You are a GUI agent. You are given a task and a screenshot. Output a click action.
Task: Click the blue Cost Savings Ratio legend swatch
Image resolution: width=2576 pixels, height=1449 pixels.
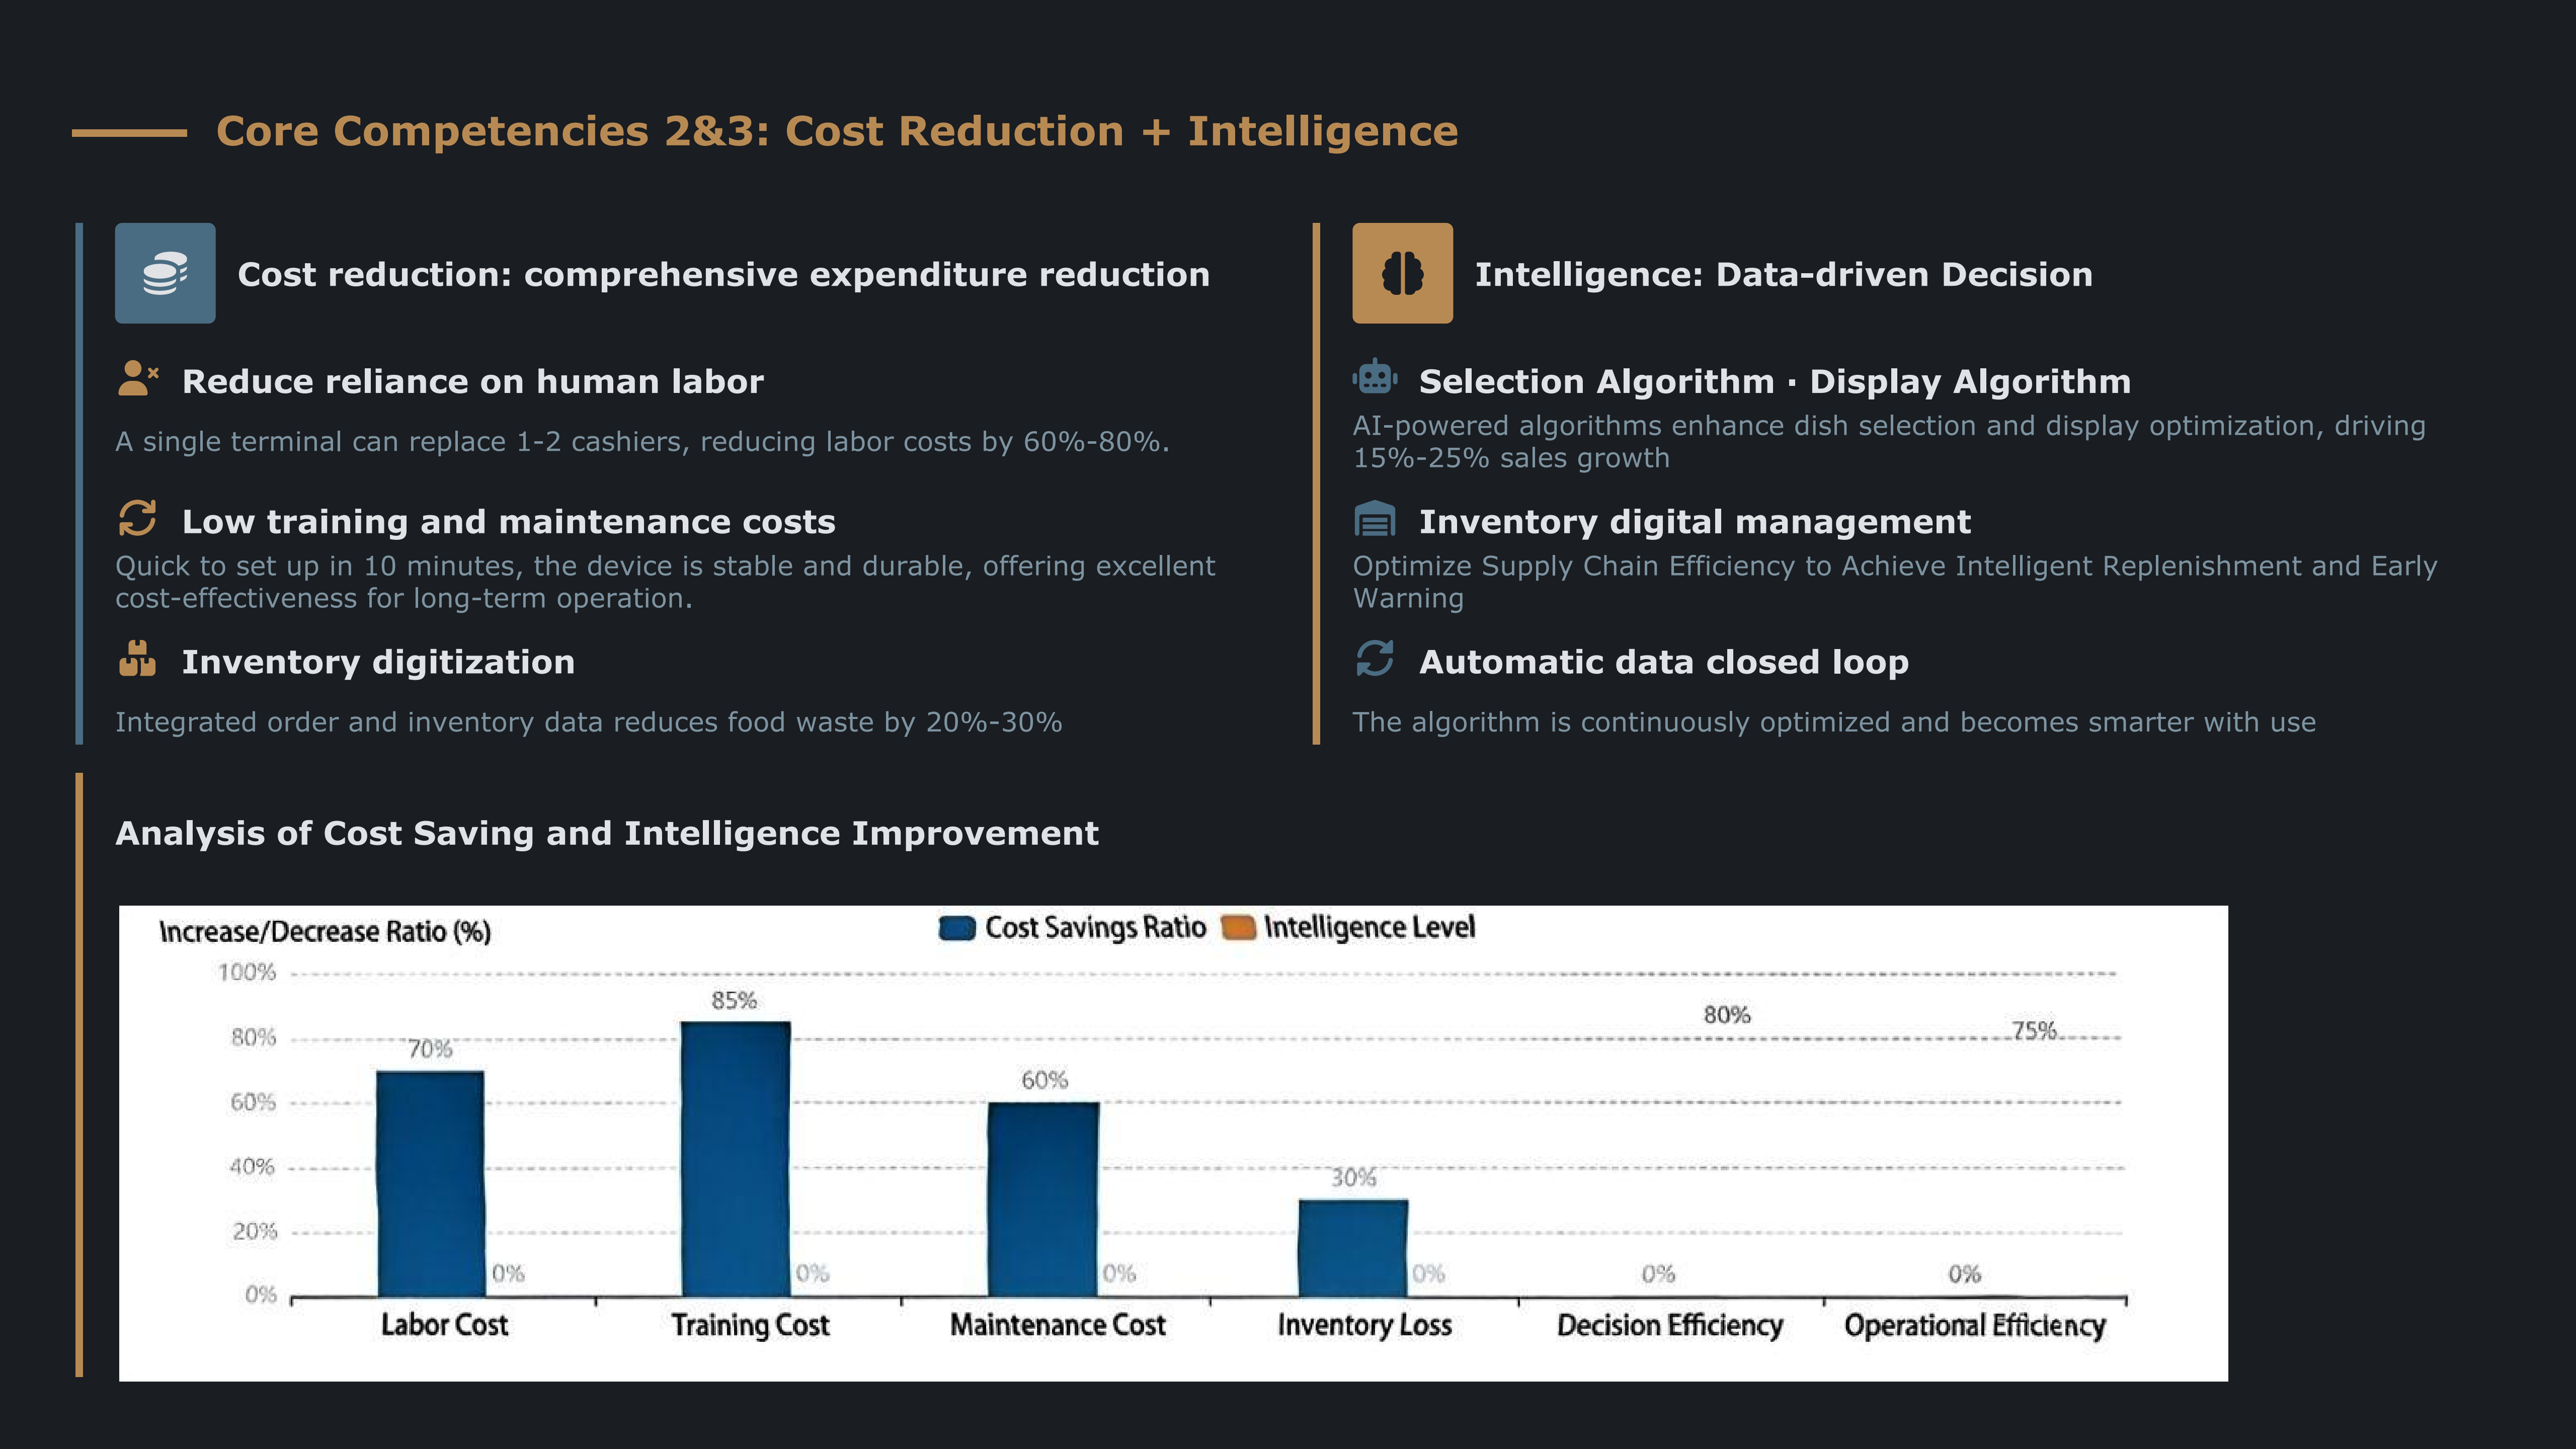coord(957,928)
